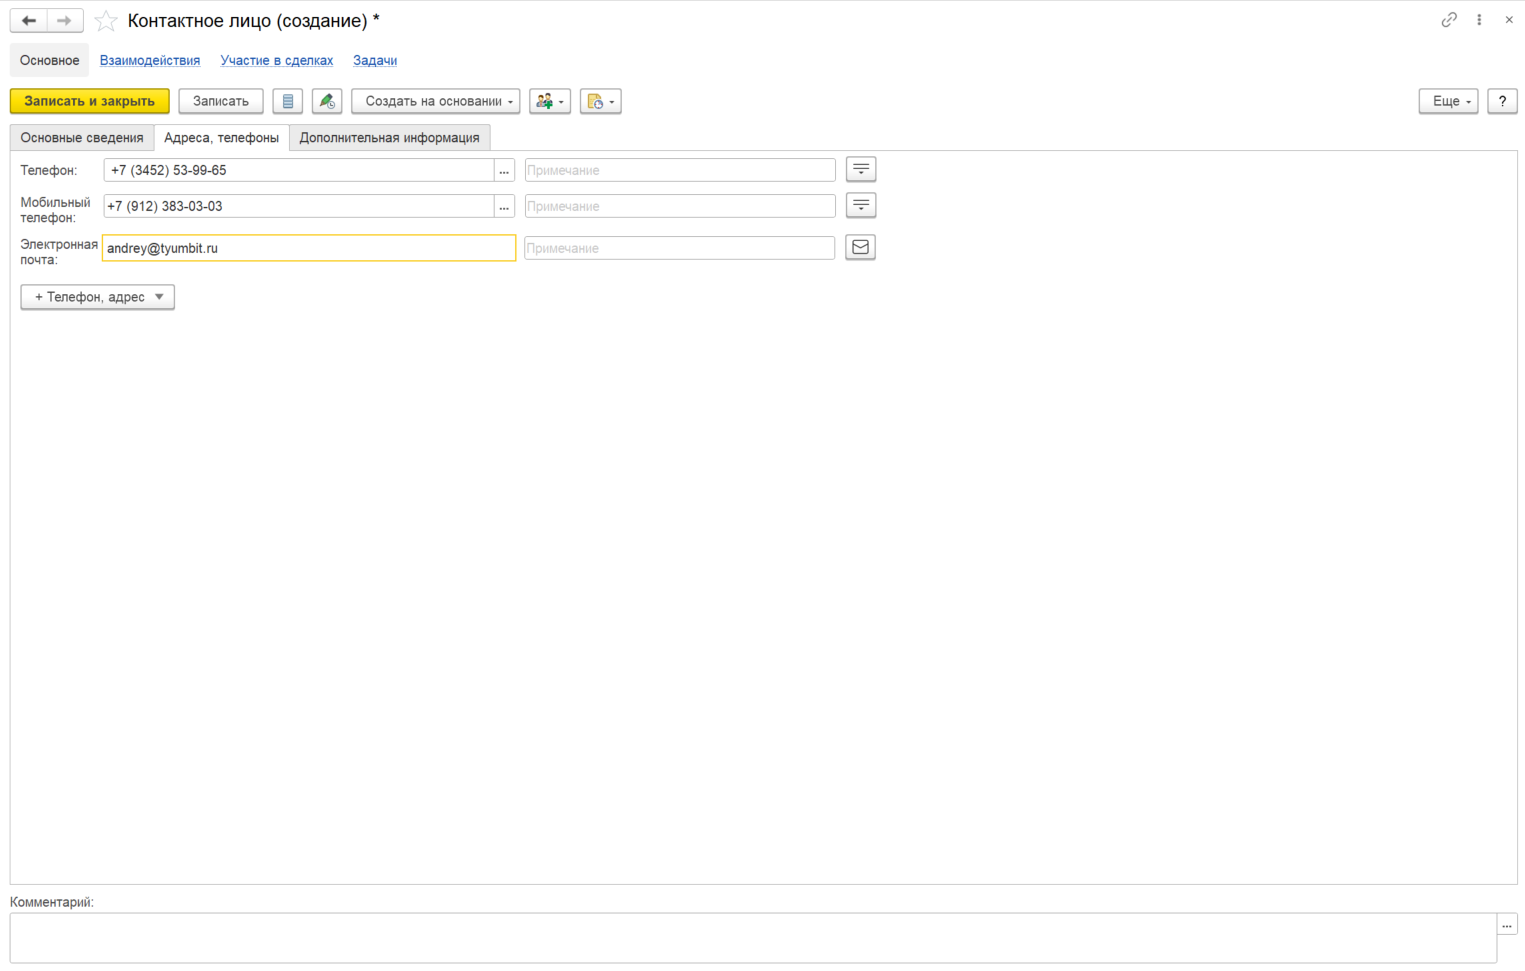Click the Мобильный телефон input field
This screenshot has width=1525, height=971.
[299, 206]
